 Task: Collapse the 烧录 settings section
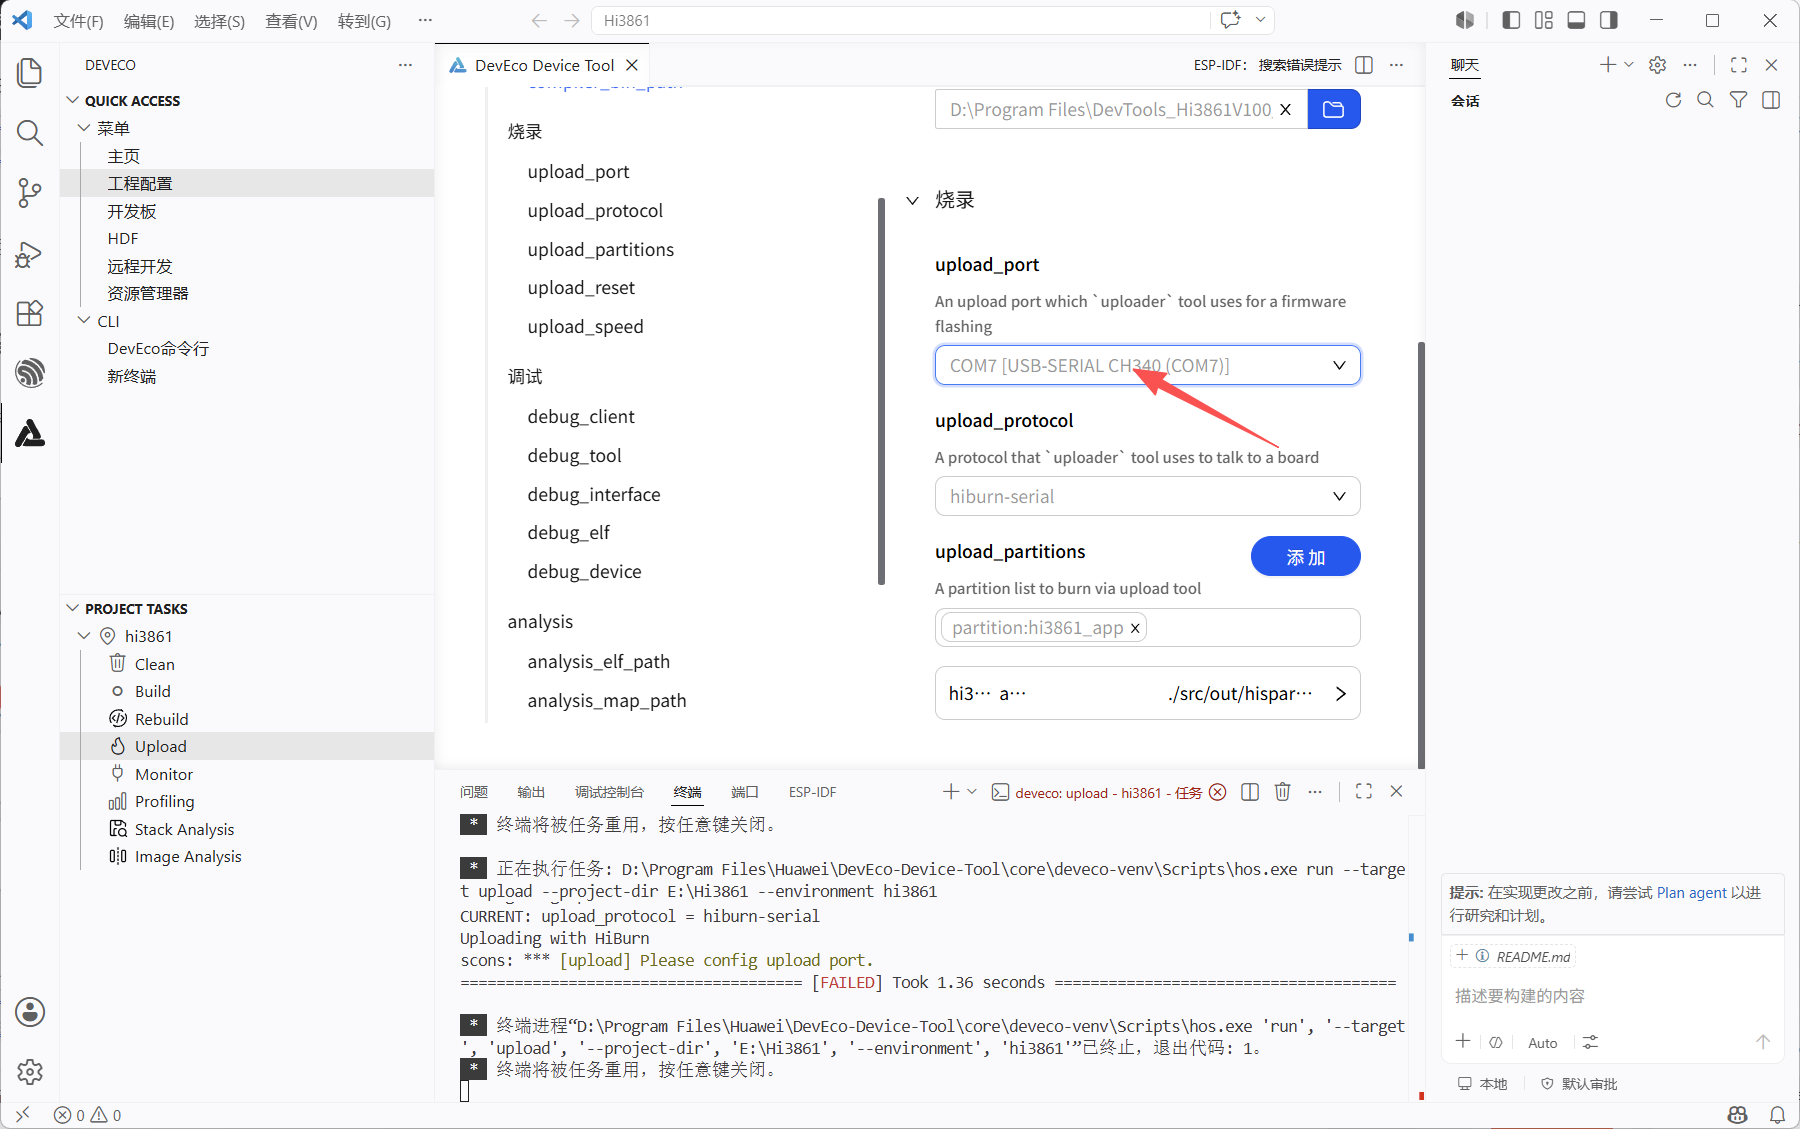(x=912, y=201)
